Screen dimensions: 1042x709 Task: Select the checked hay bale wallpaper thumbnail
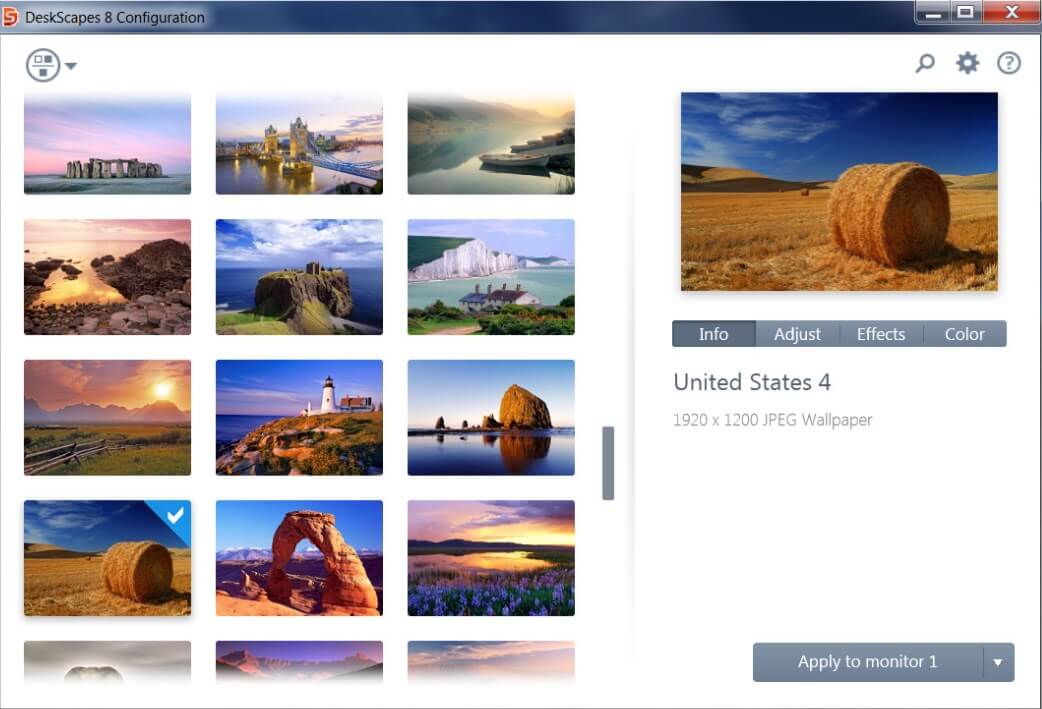pyautogui.click(x=107, y=558)
